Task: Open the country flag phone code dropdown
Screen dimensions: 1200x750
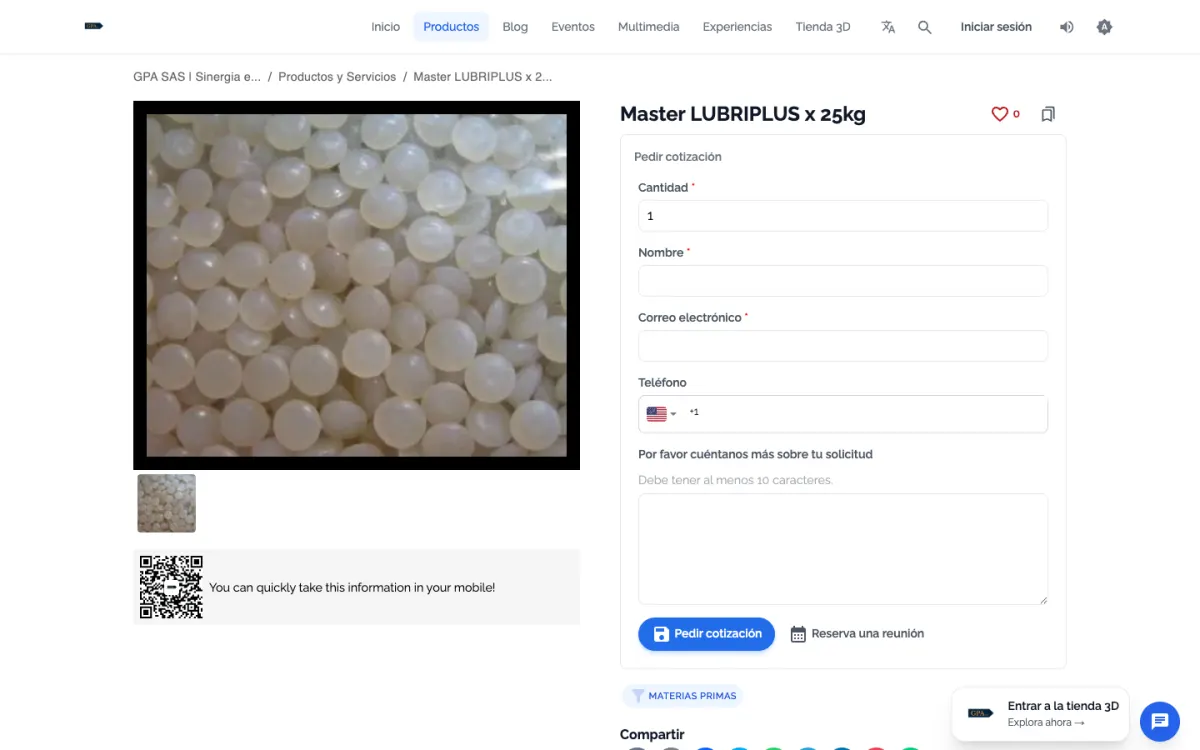Action: tap(661, 414)
